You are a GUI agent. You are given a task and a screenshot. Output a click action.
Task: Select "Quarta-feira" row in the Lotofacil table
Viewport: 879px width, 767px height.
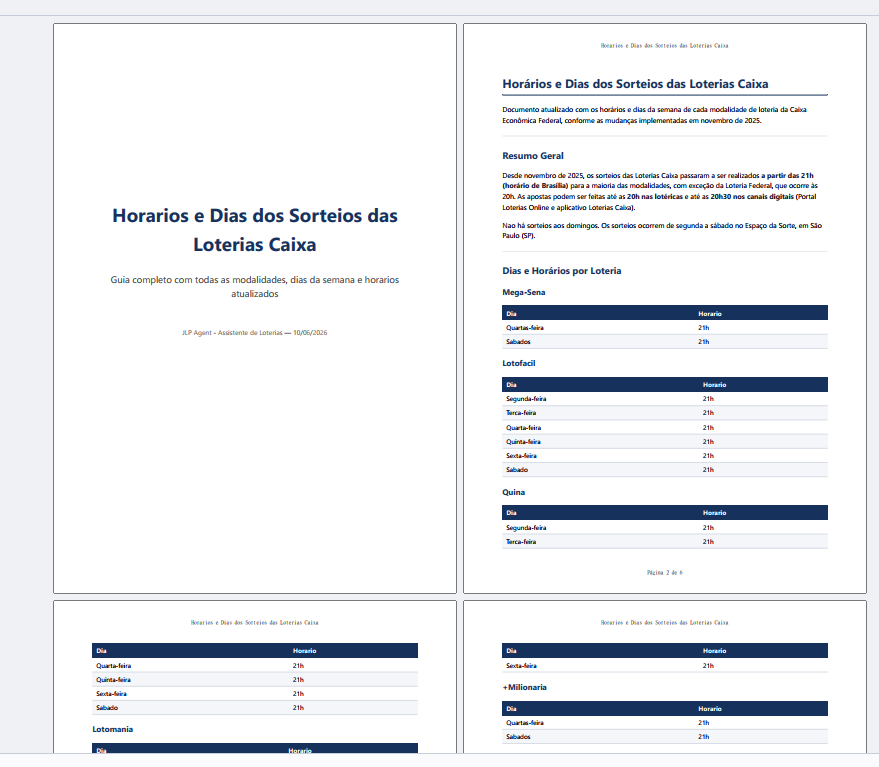(665, 427)
